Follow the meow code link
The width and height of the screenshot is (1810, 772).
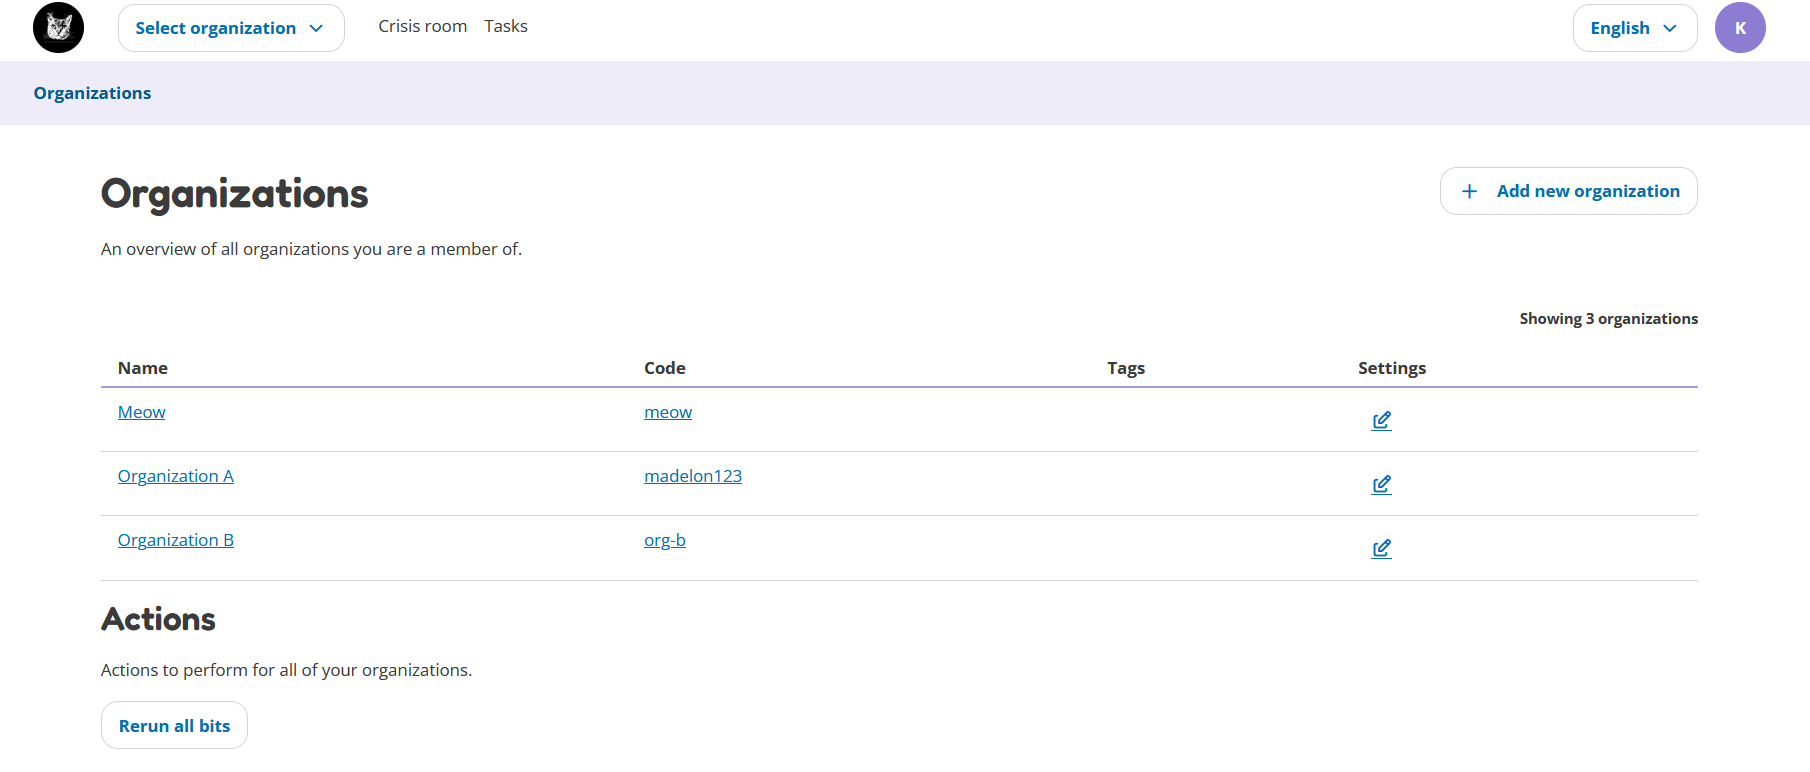click(668, 412)
